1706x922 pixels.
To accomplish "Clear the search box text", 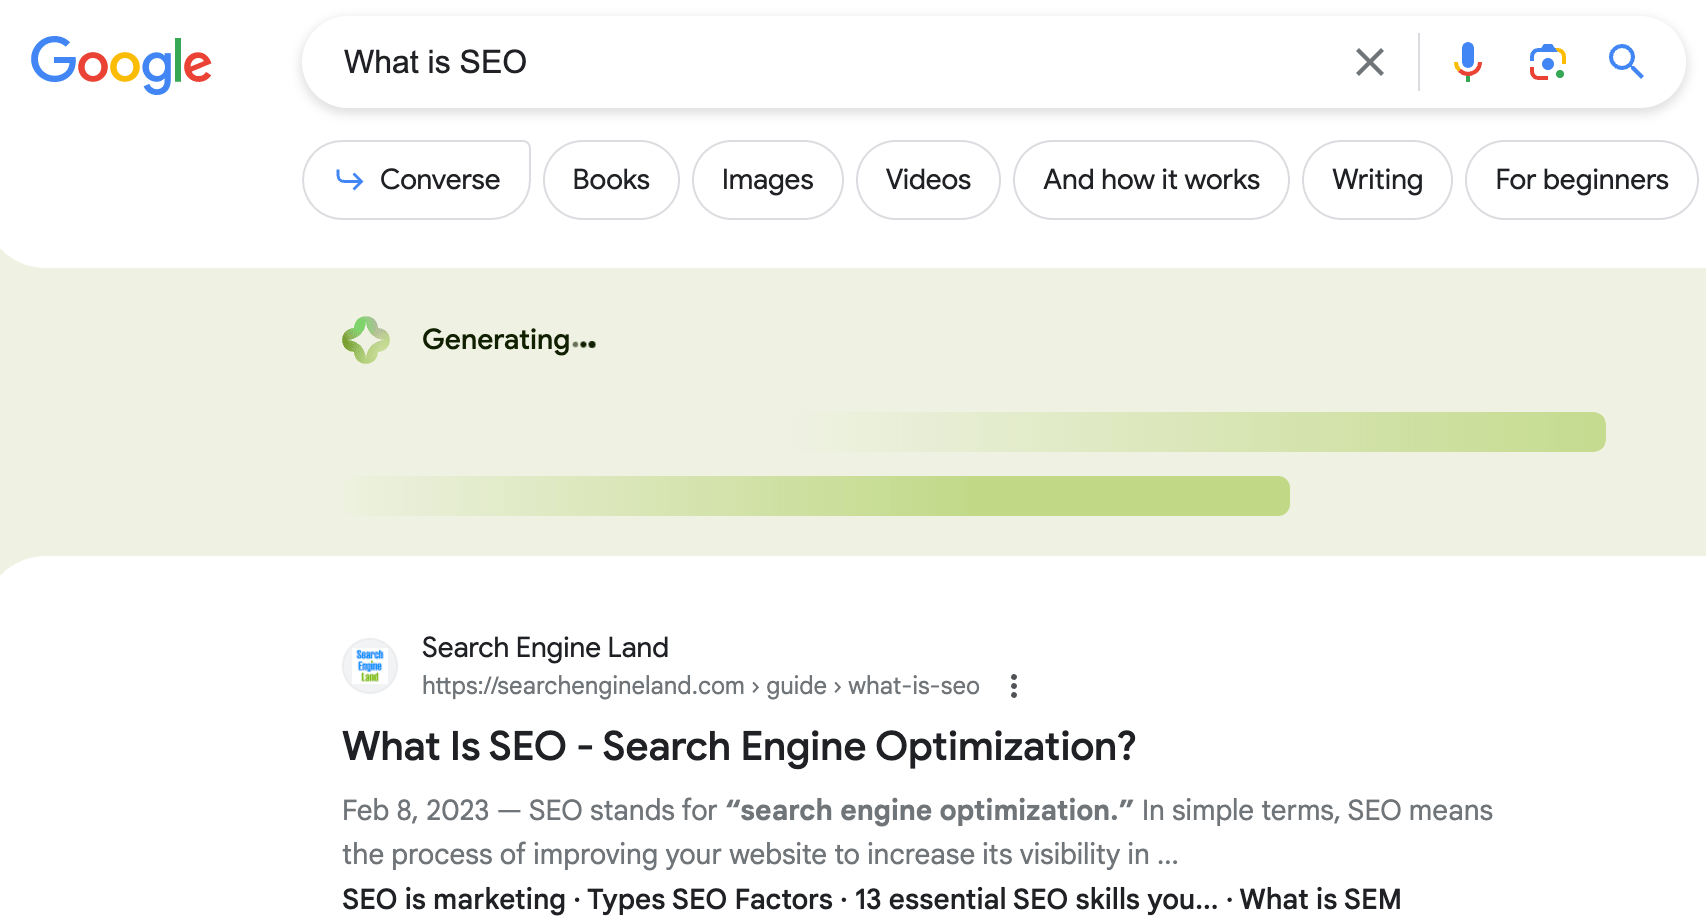I will [x=1369, y=62].
